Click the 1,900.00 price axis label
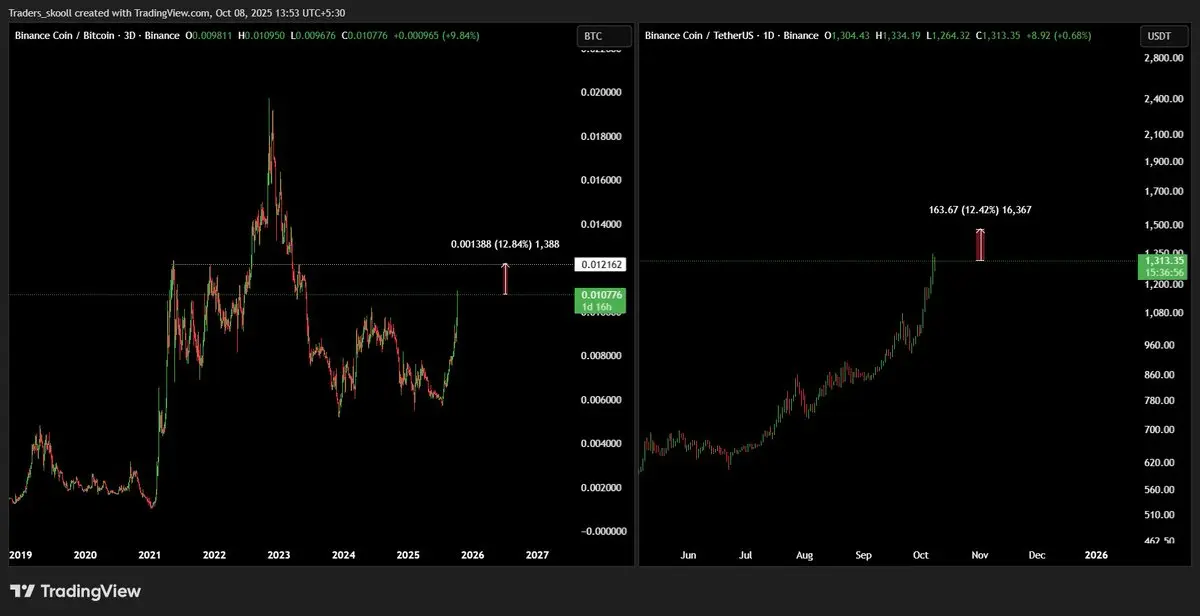Screen dimensions: 1200x616 tap(1163, 162)
